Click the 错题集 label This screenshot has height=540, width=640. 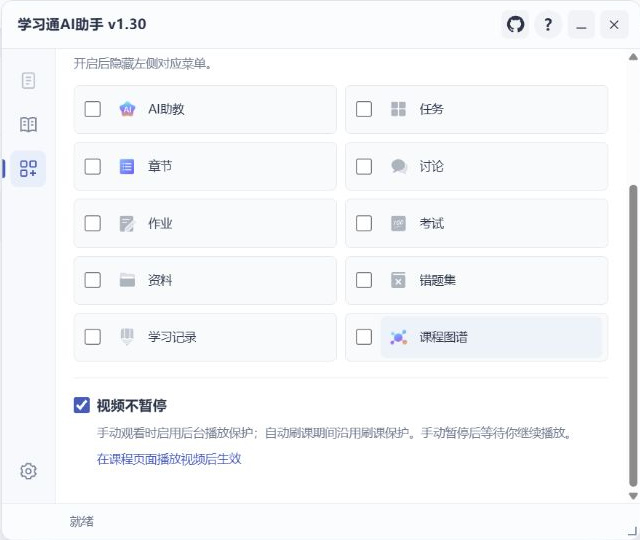[x=438, y=280]
